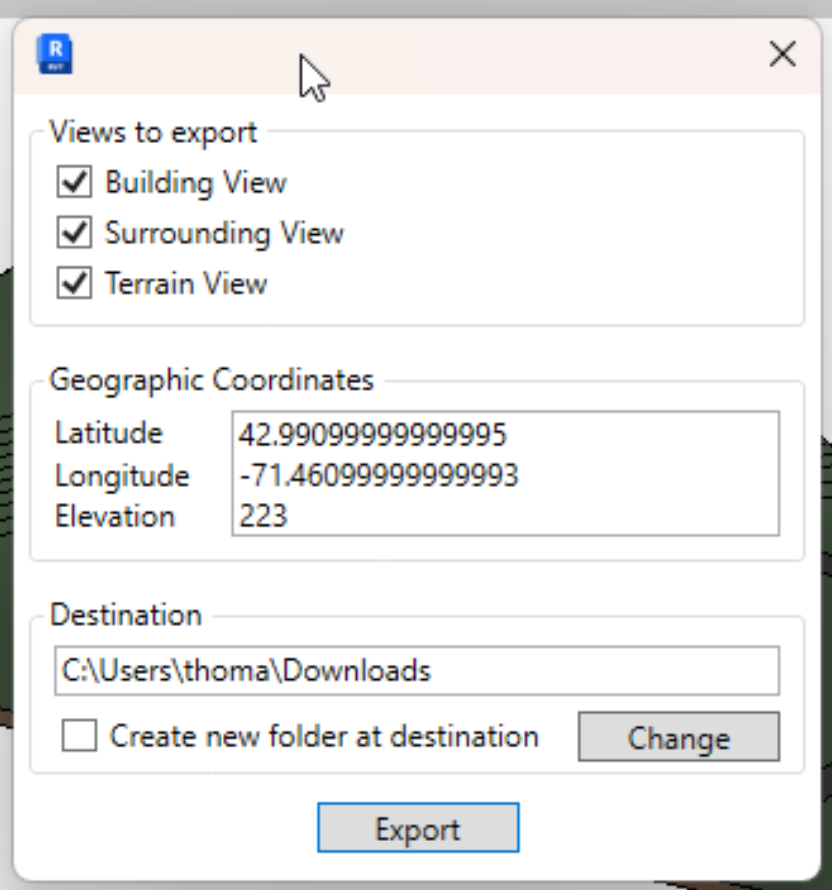Viewport: 832px width, 890px height.
Task: Enable Create new folder at destination
Action: click(x=79, y=737)
